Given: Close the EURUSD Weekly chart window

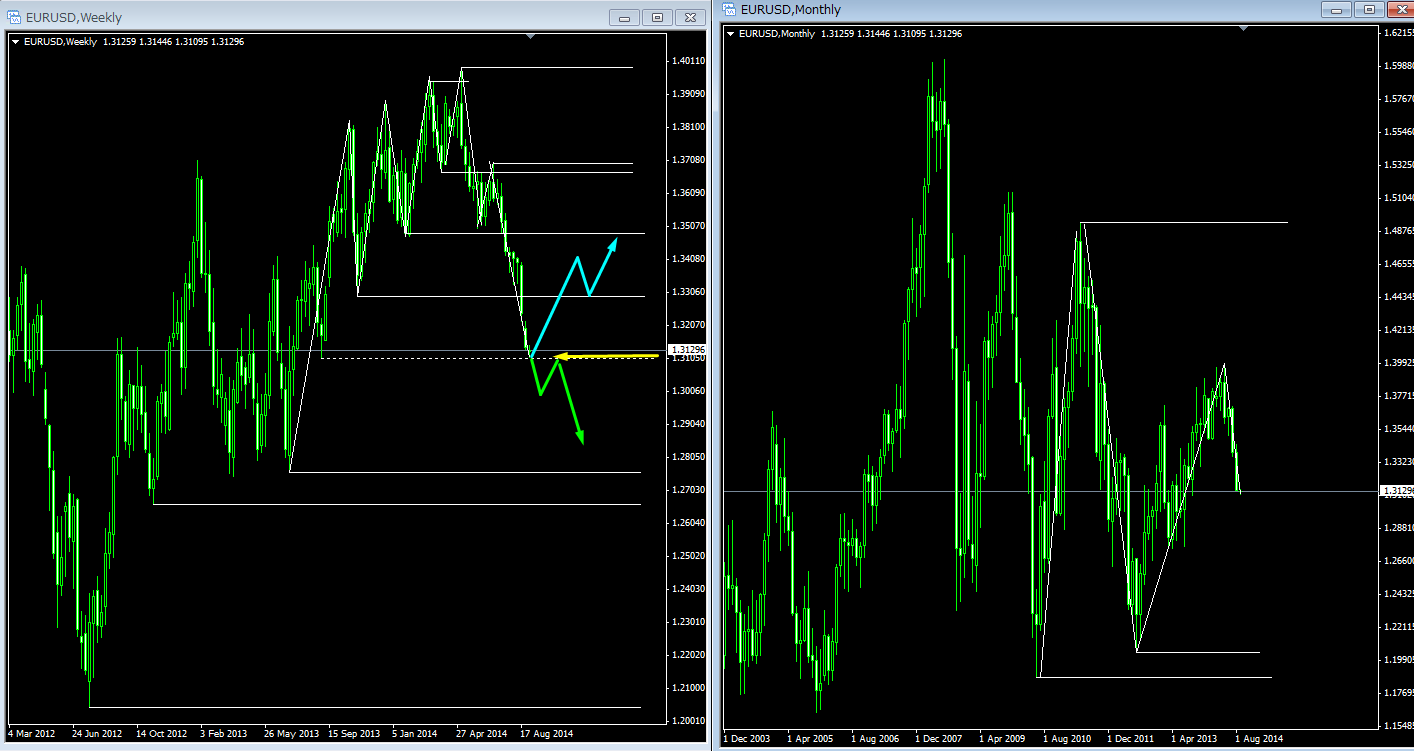Looking at the screenshot, I should tap(690, 18).
